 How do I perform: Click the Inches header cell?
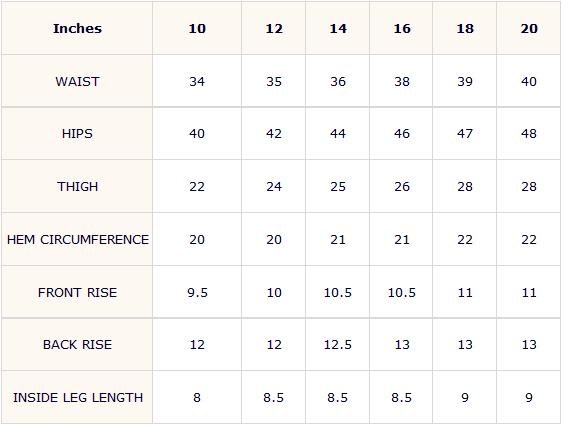[x=77, y=28]
